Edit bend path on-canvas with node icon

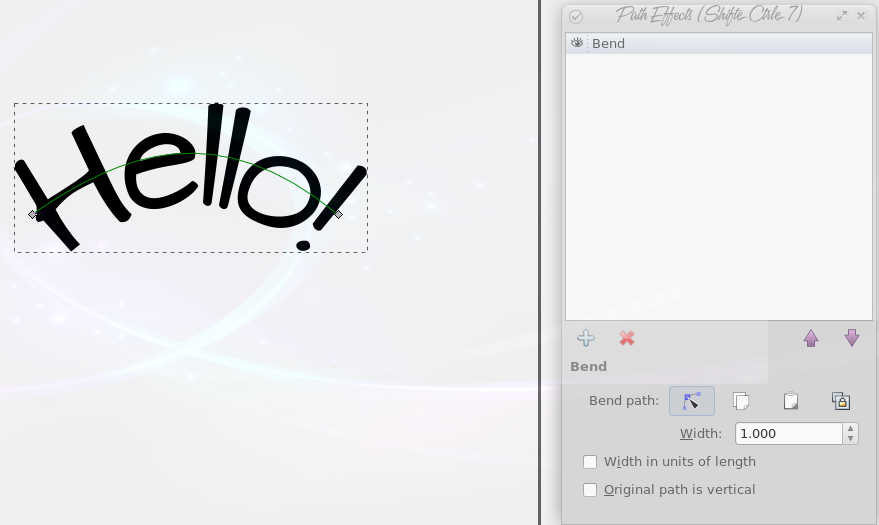point(692,401)
